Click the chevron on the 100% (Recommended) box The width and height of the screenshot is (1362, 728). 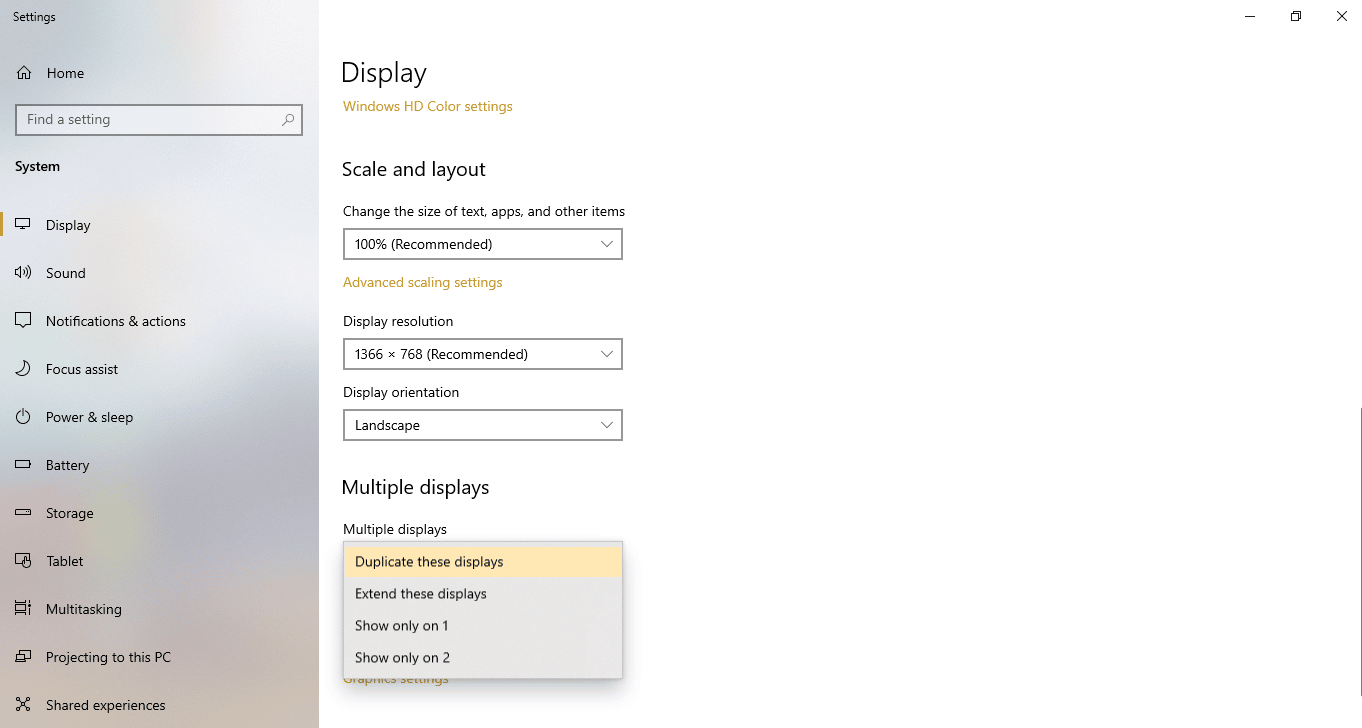607,244
